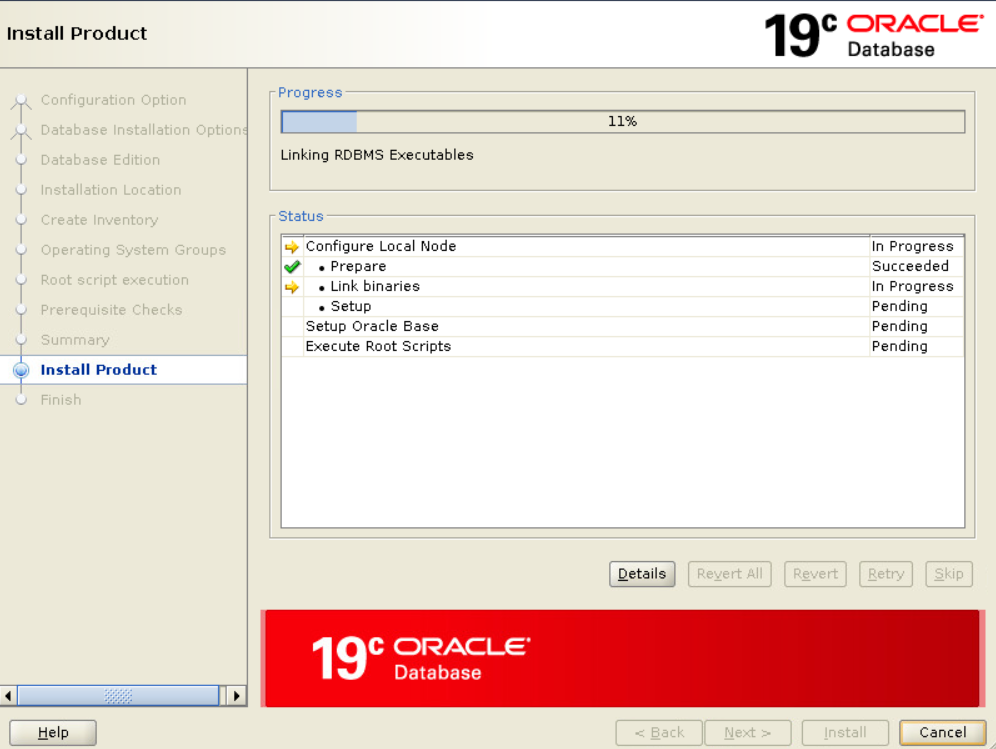Click the Revert button

[x=815, y=574]
